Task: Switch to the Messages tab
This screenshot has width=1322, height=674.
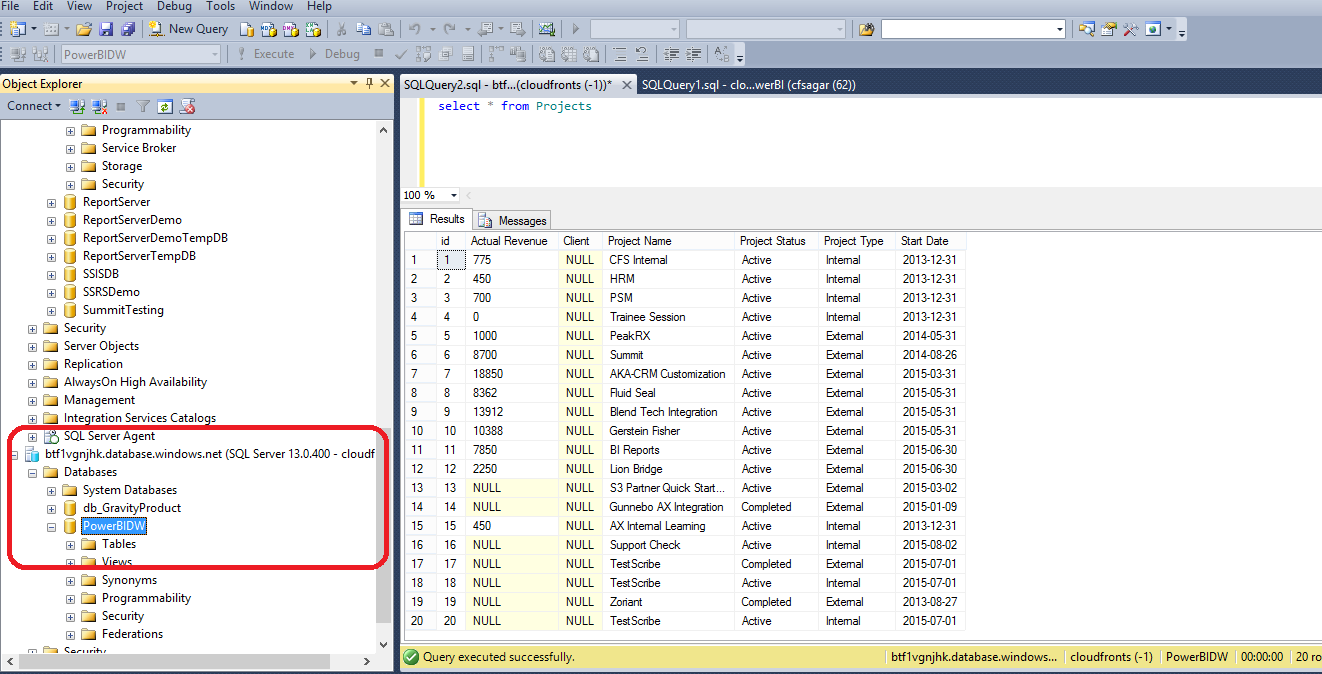Action: coord(513,220)
